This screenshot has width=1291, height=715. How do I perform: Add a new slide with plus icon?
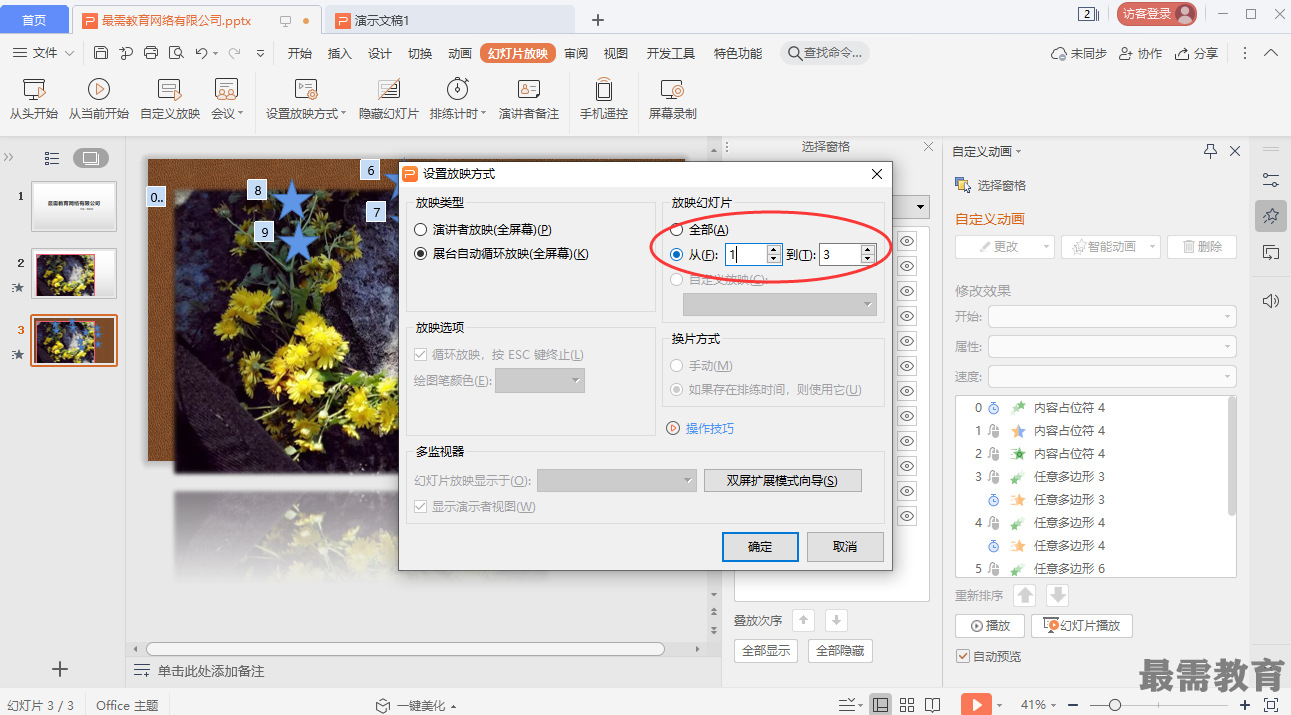point(60,669)
